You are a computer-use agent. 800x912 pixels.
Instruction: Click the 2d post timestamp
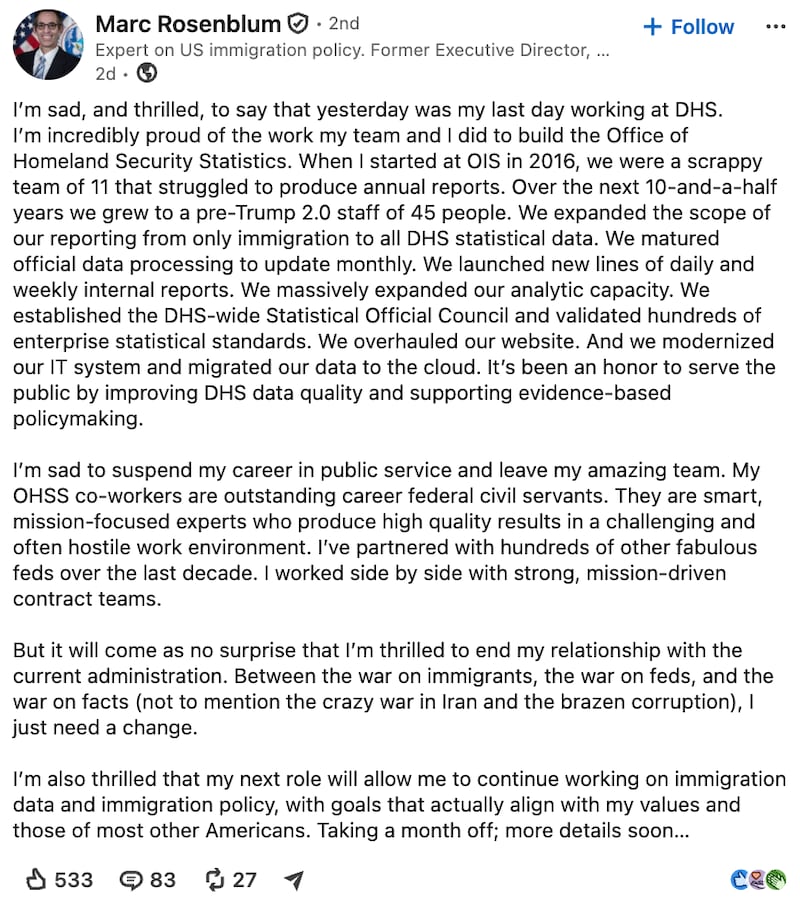pos(105,74)
